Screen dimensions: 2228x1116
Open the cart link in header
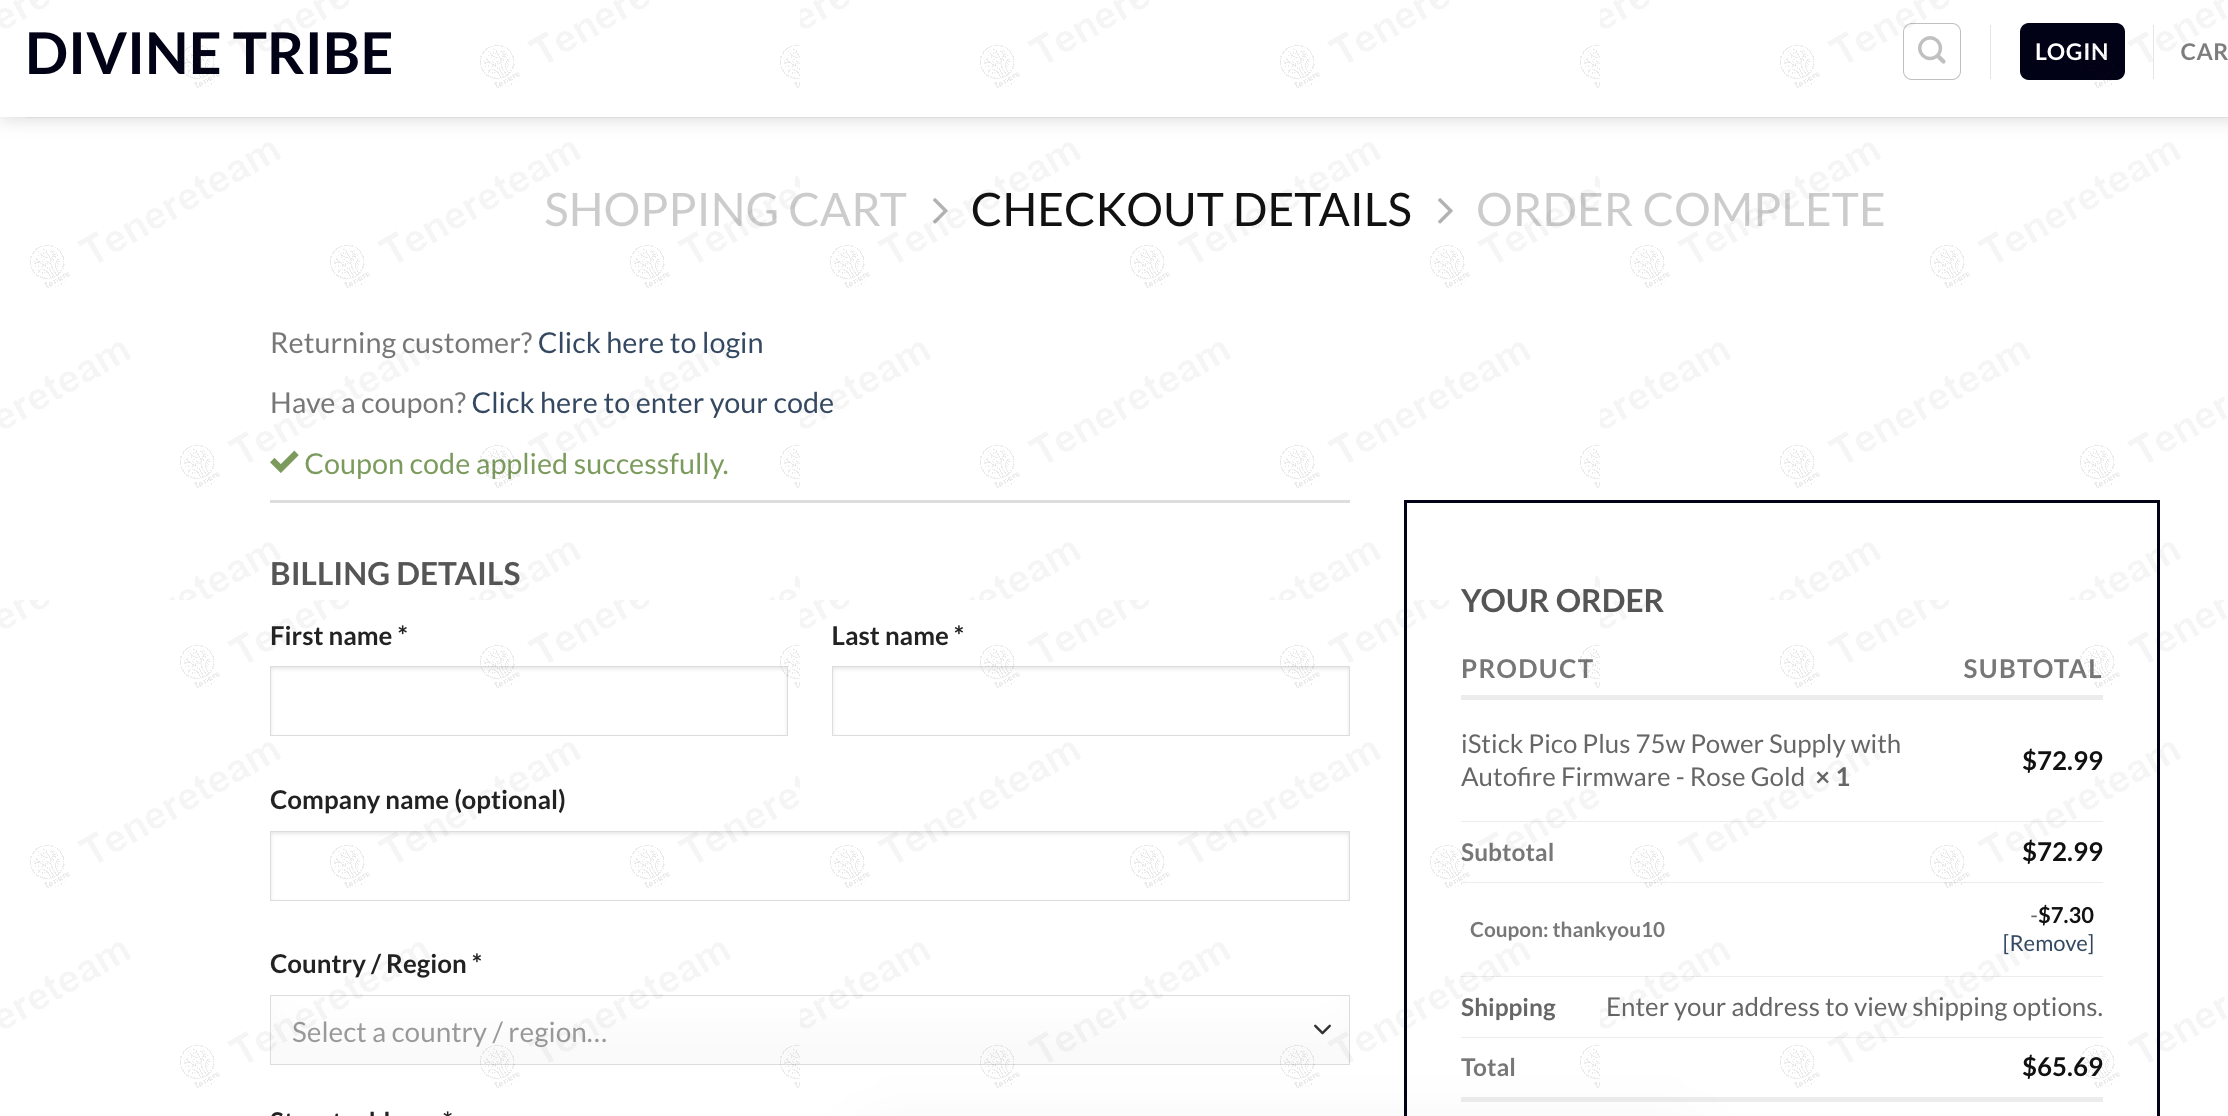2202,52
